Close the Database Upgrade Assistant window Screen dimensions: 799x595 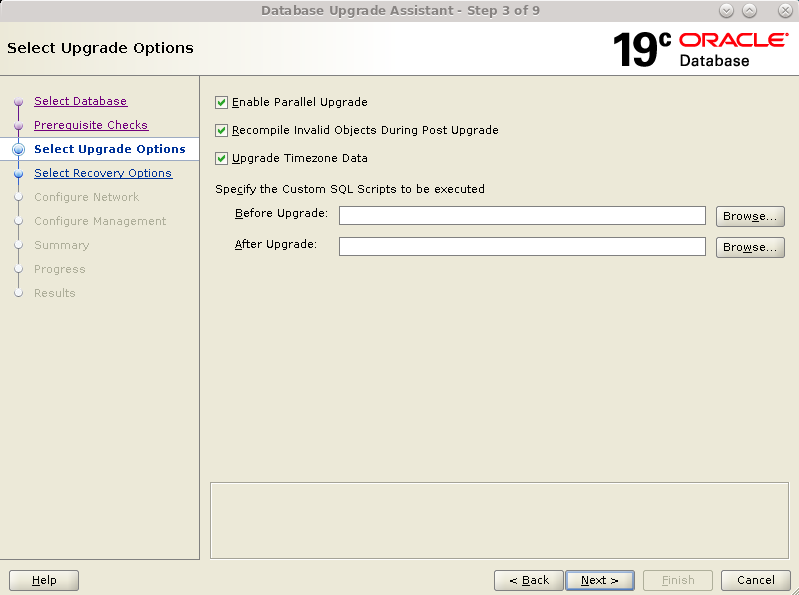(x=785, y=11)
